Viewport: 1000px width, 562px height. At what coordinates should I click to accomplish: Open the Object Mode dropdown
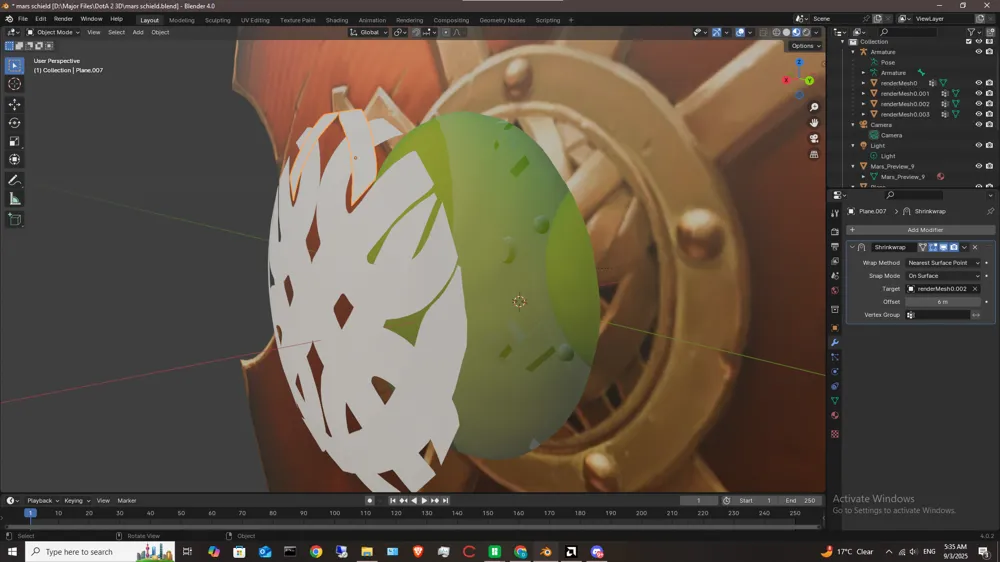click(53, 32)
